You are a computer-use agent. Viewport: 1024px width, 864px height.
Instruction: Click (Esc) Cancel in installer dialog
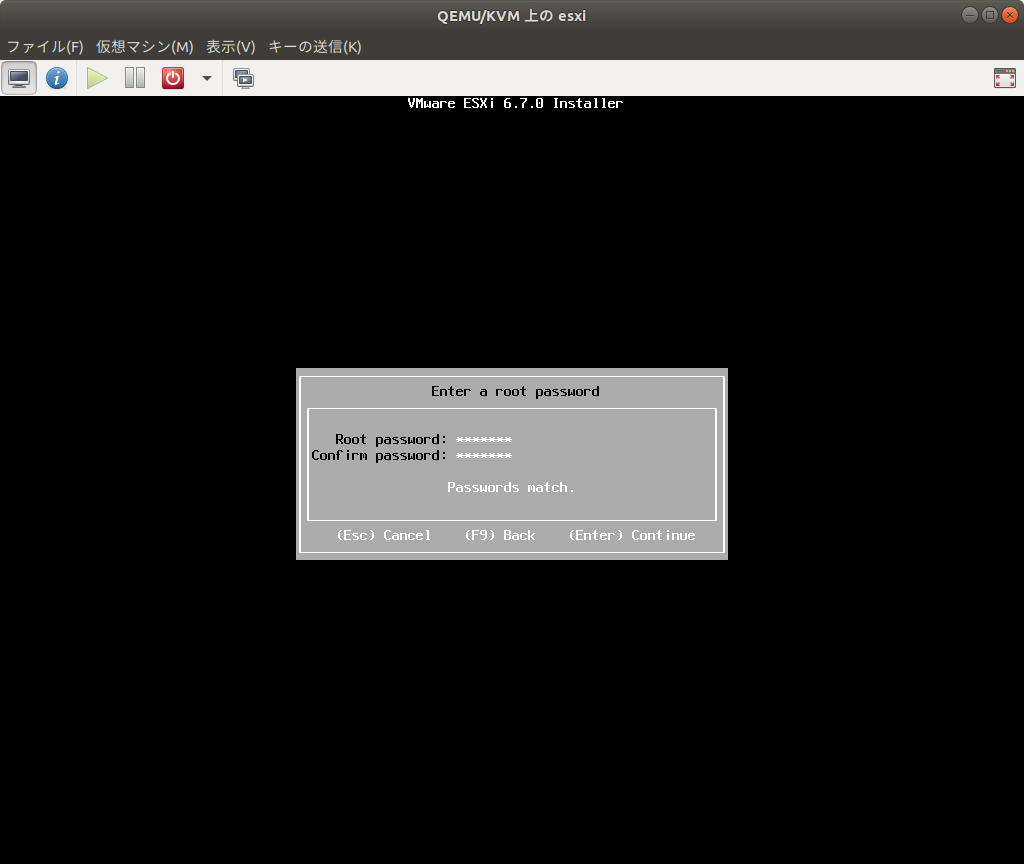(x=383, y=536)
